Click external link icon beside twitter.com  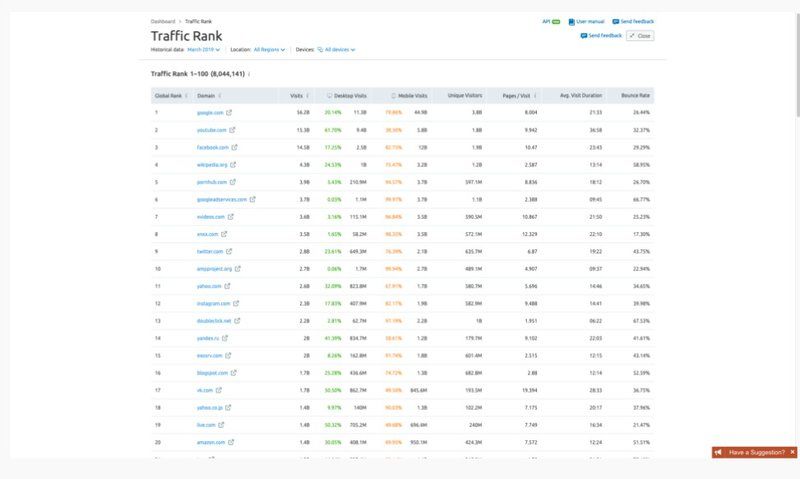pos(229,251)
